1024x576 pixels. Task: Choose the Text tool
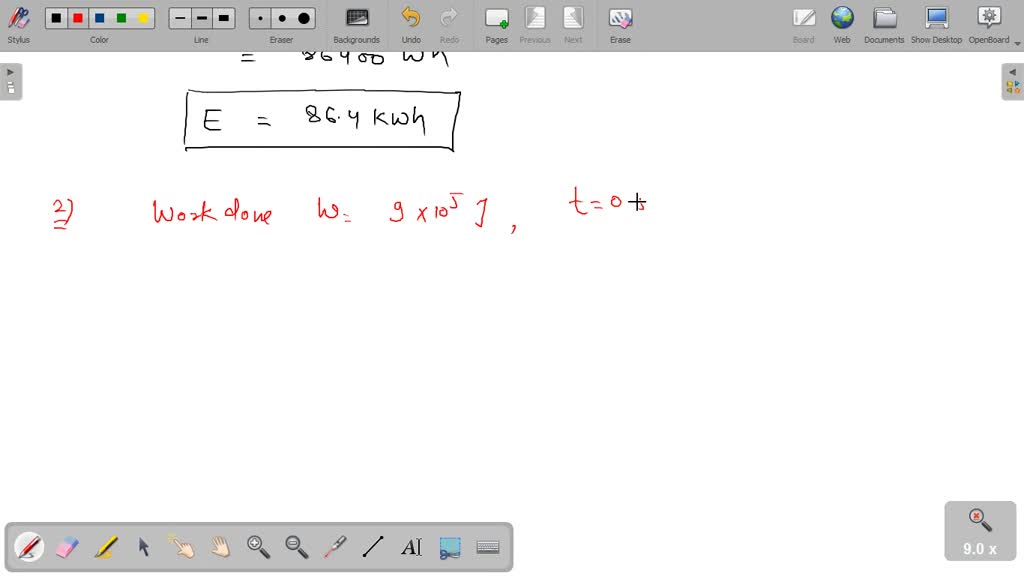coord(411,547)
